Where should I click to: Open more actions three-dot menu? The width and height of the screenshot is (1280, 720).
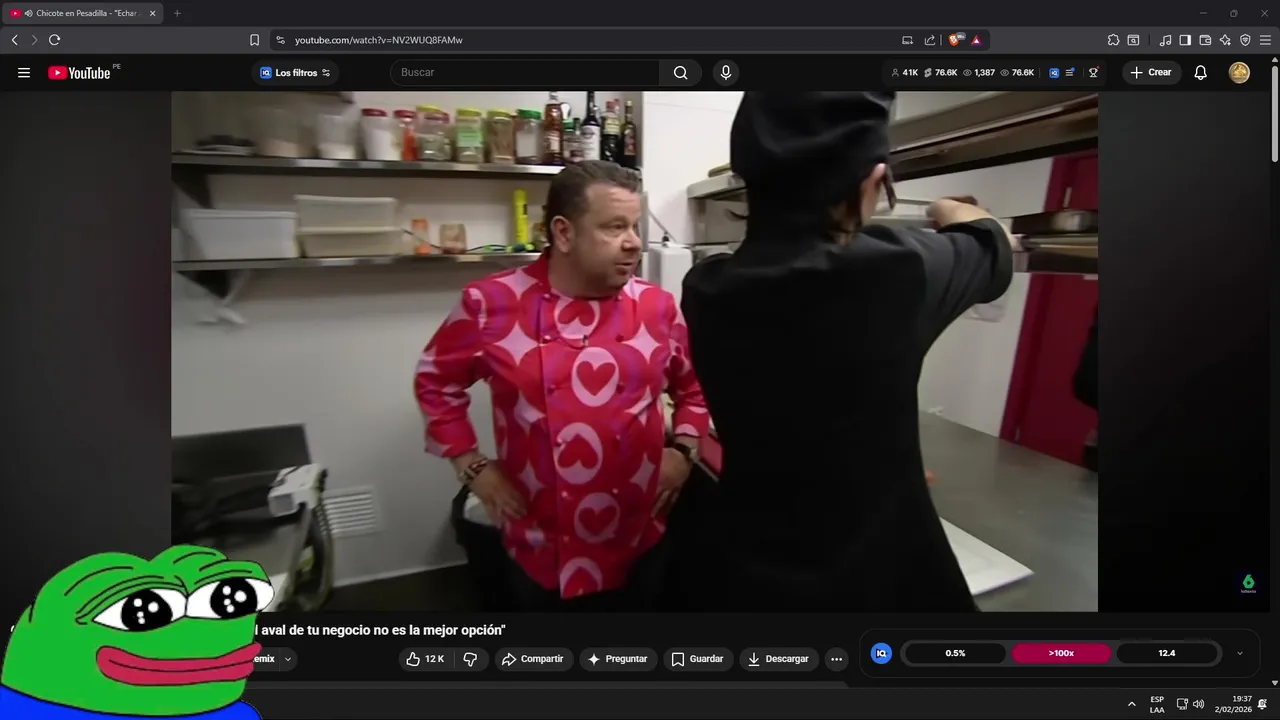pos(836,659)
